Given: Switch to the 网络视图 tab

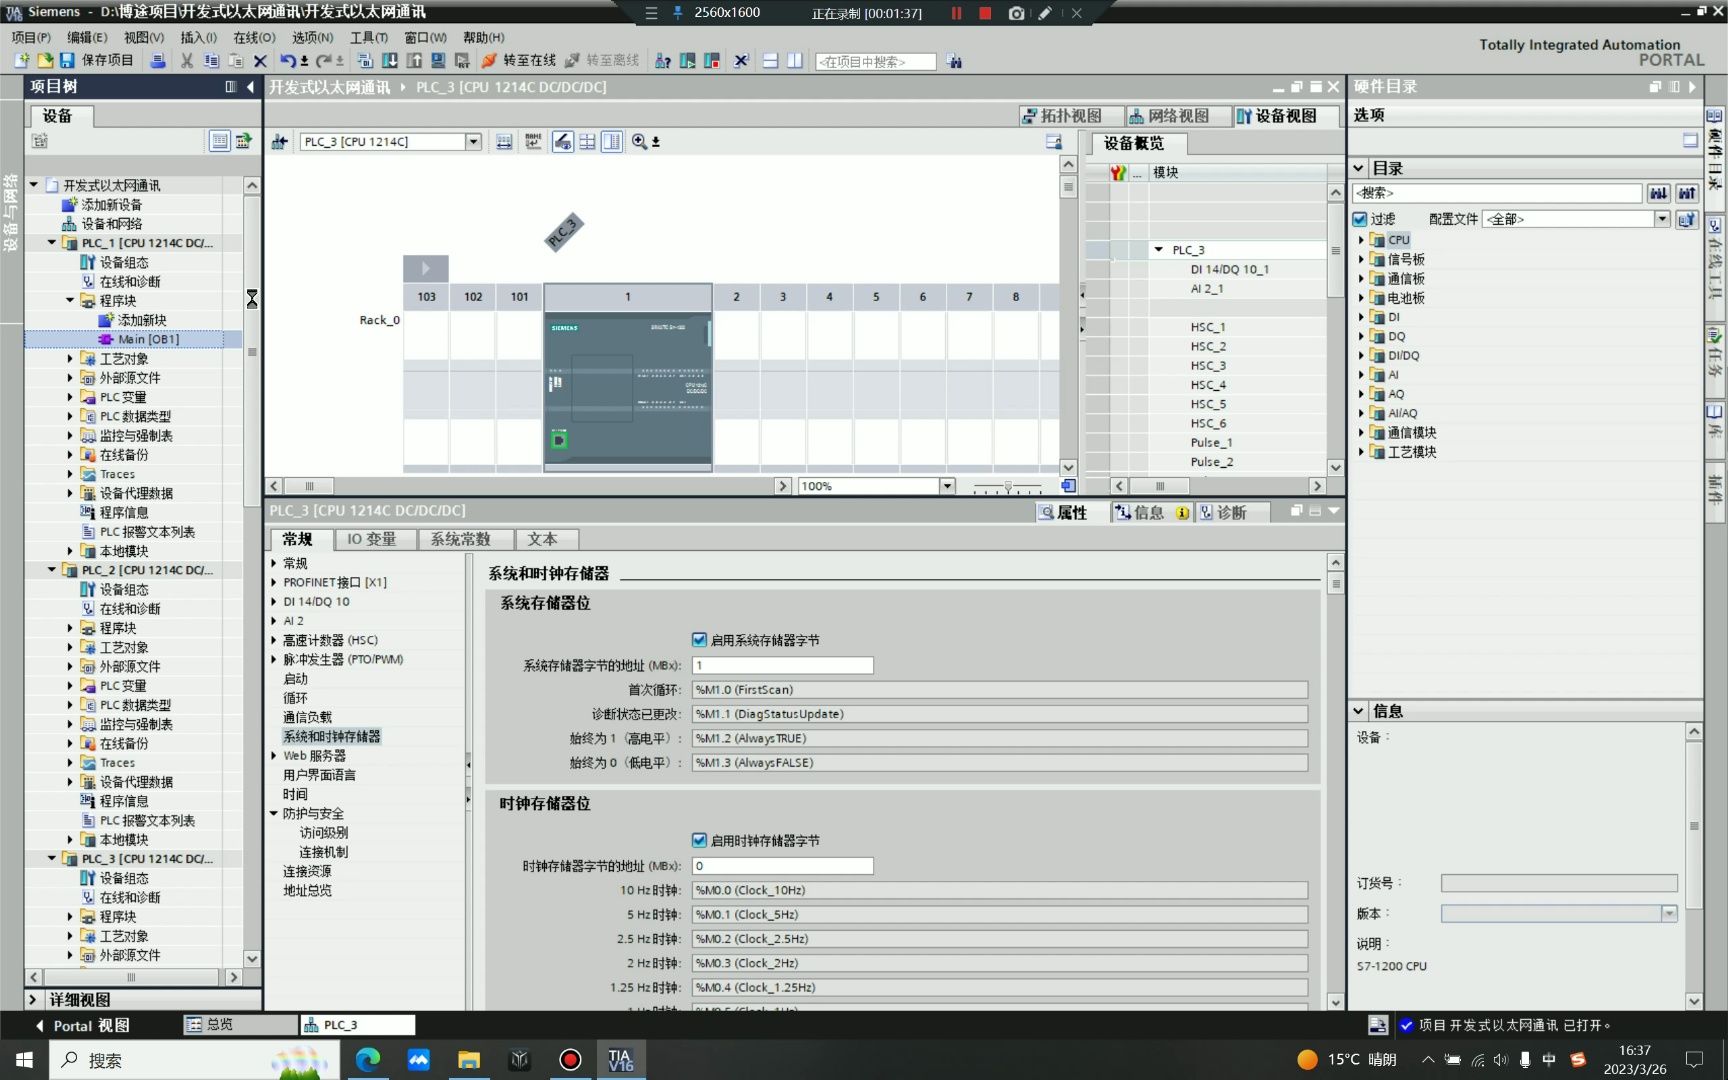Looking at the screenshot, I should click(x=1177, y=116).
